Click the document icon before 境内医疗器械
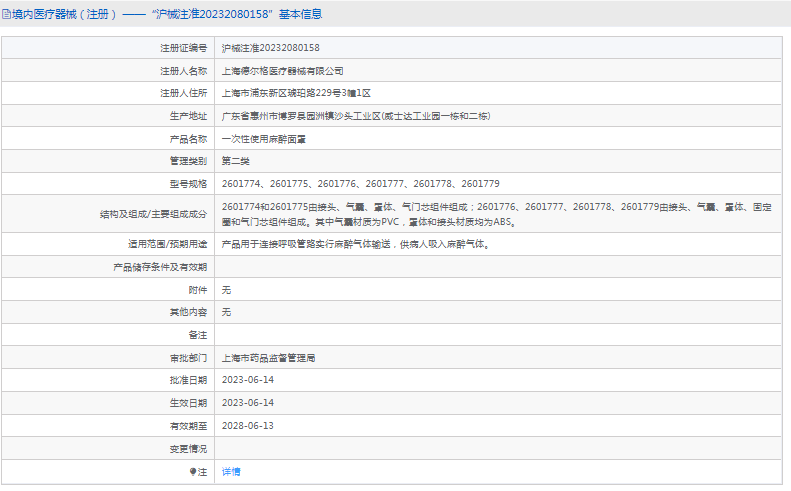 [x=6, y=14]
